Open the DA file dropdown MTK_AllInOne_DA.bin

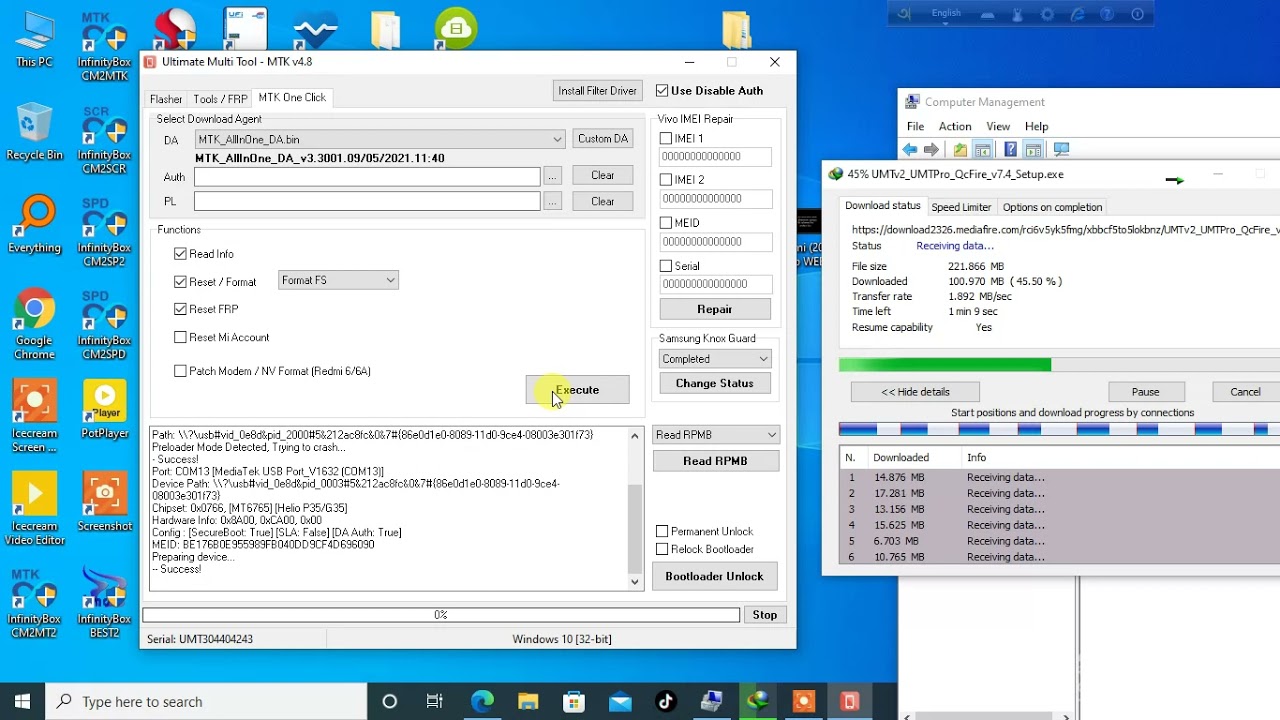[x=380, y=139]
